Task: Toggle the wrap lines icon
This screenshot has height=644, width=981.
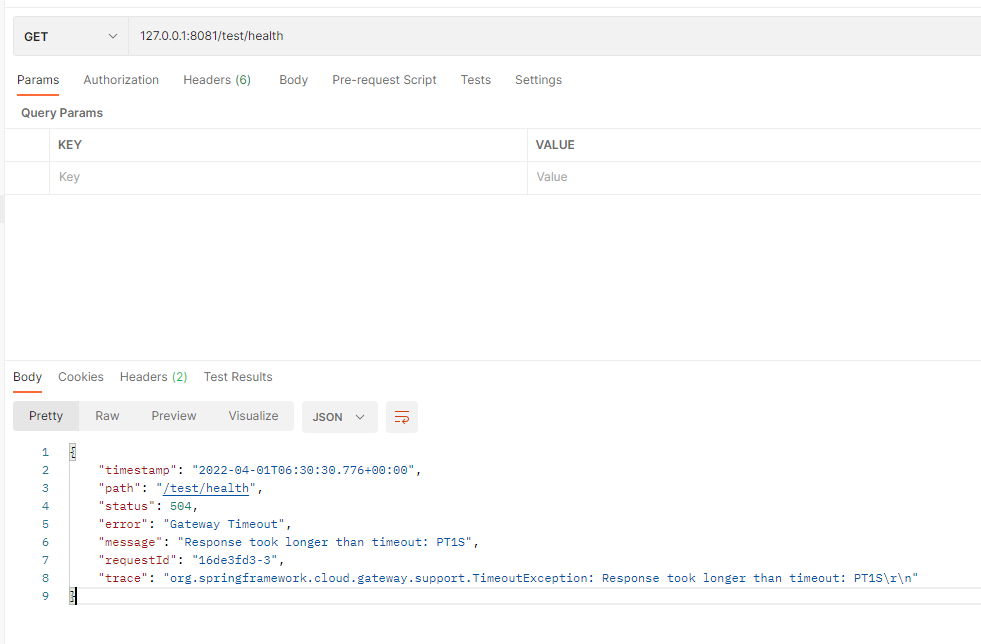Action: pos(402,417)
